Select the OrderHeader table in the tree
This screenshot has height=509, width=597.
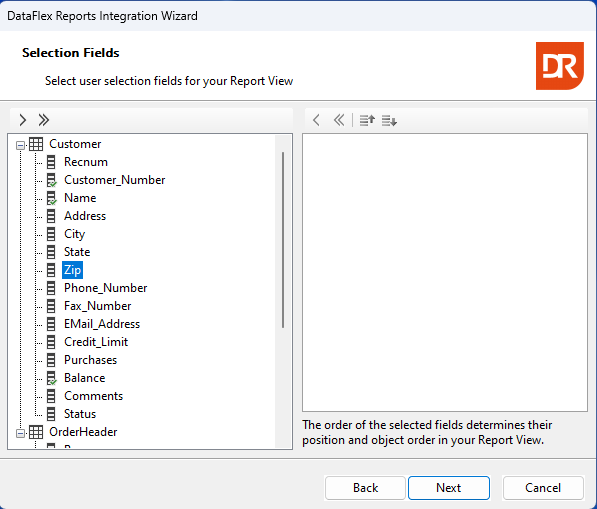pos(83,432)
